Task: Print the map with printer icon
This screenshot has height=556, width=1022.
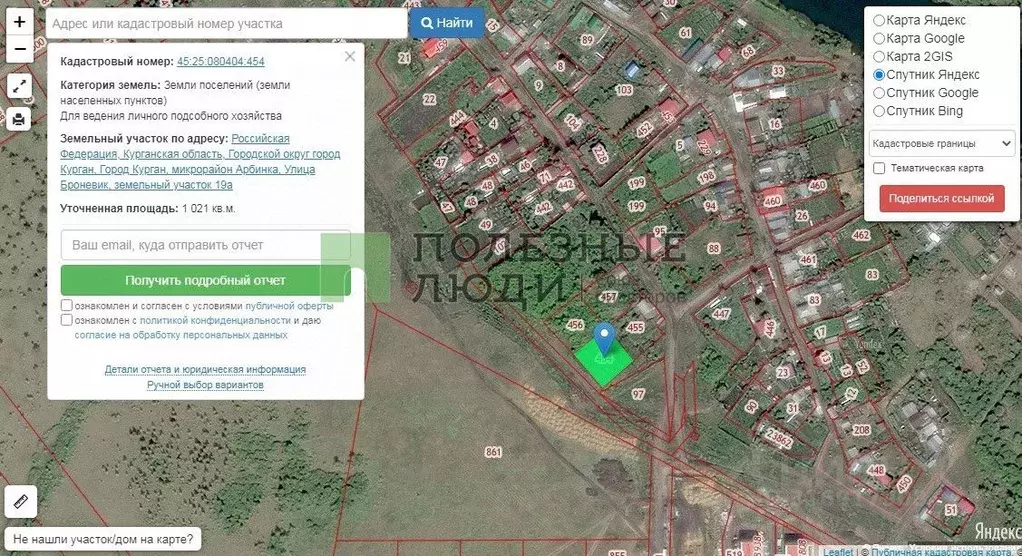Action: [19, 119]
